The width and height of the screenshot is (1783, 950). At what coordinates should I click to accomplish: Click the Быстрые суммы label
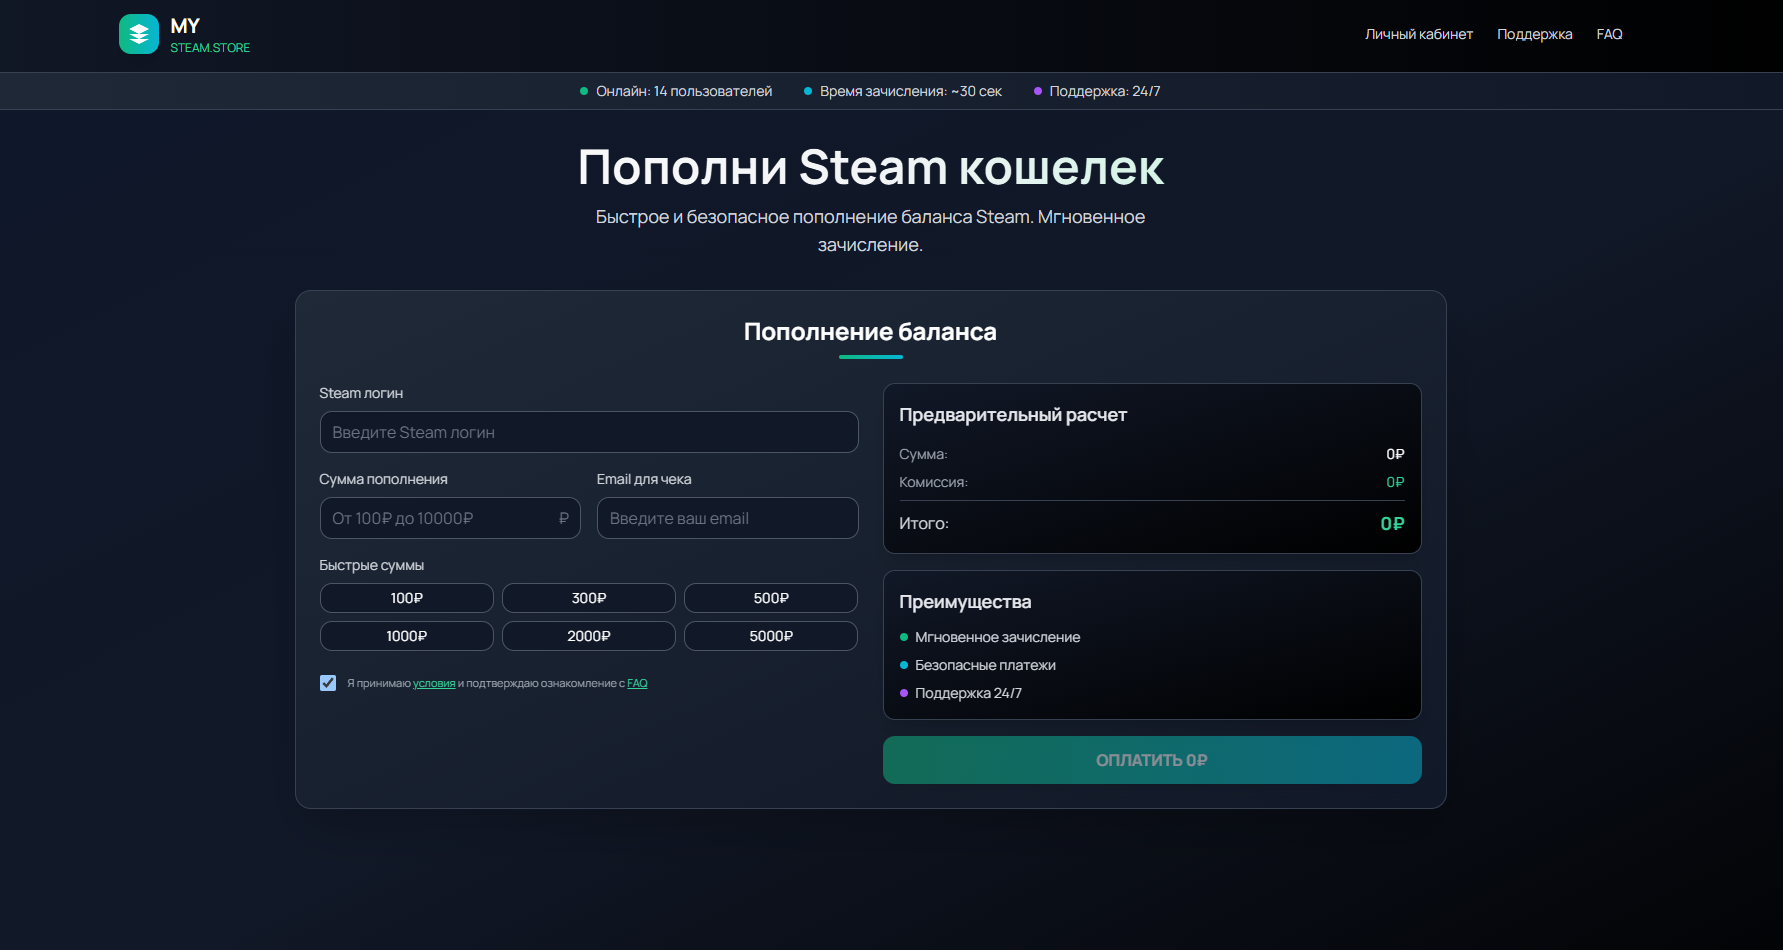pos(372,565)
